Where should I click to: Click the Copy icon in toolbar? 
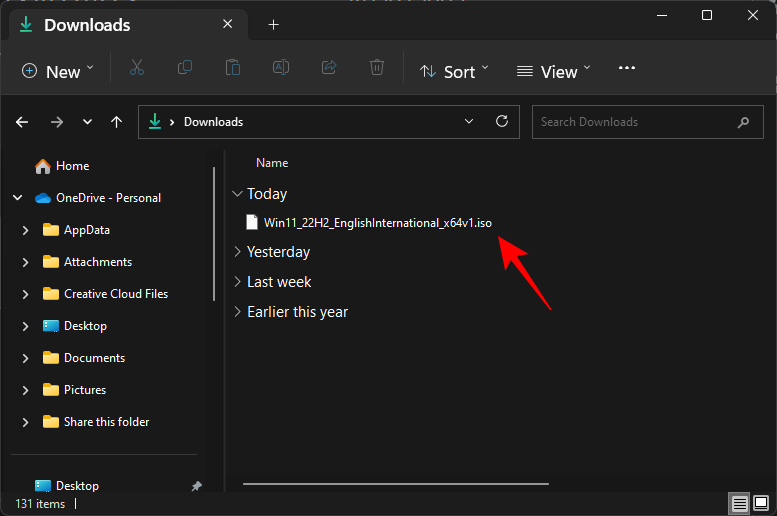[x=185, y=67]
